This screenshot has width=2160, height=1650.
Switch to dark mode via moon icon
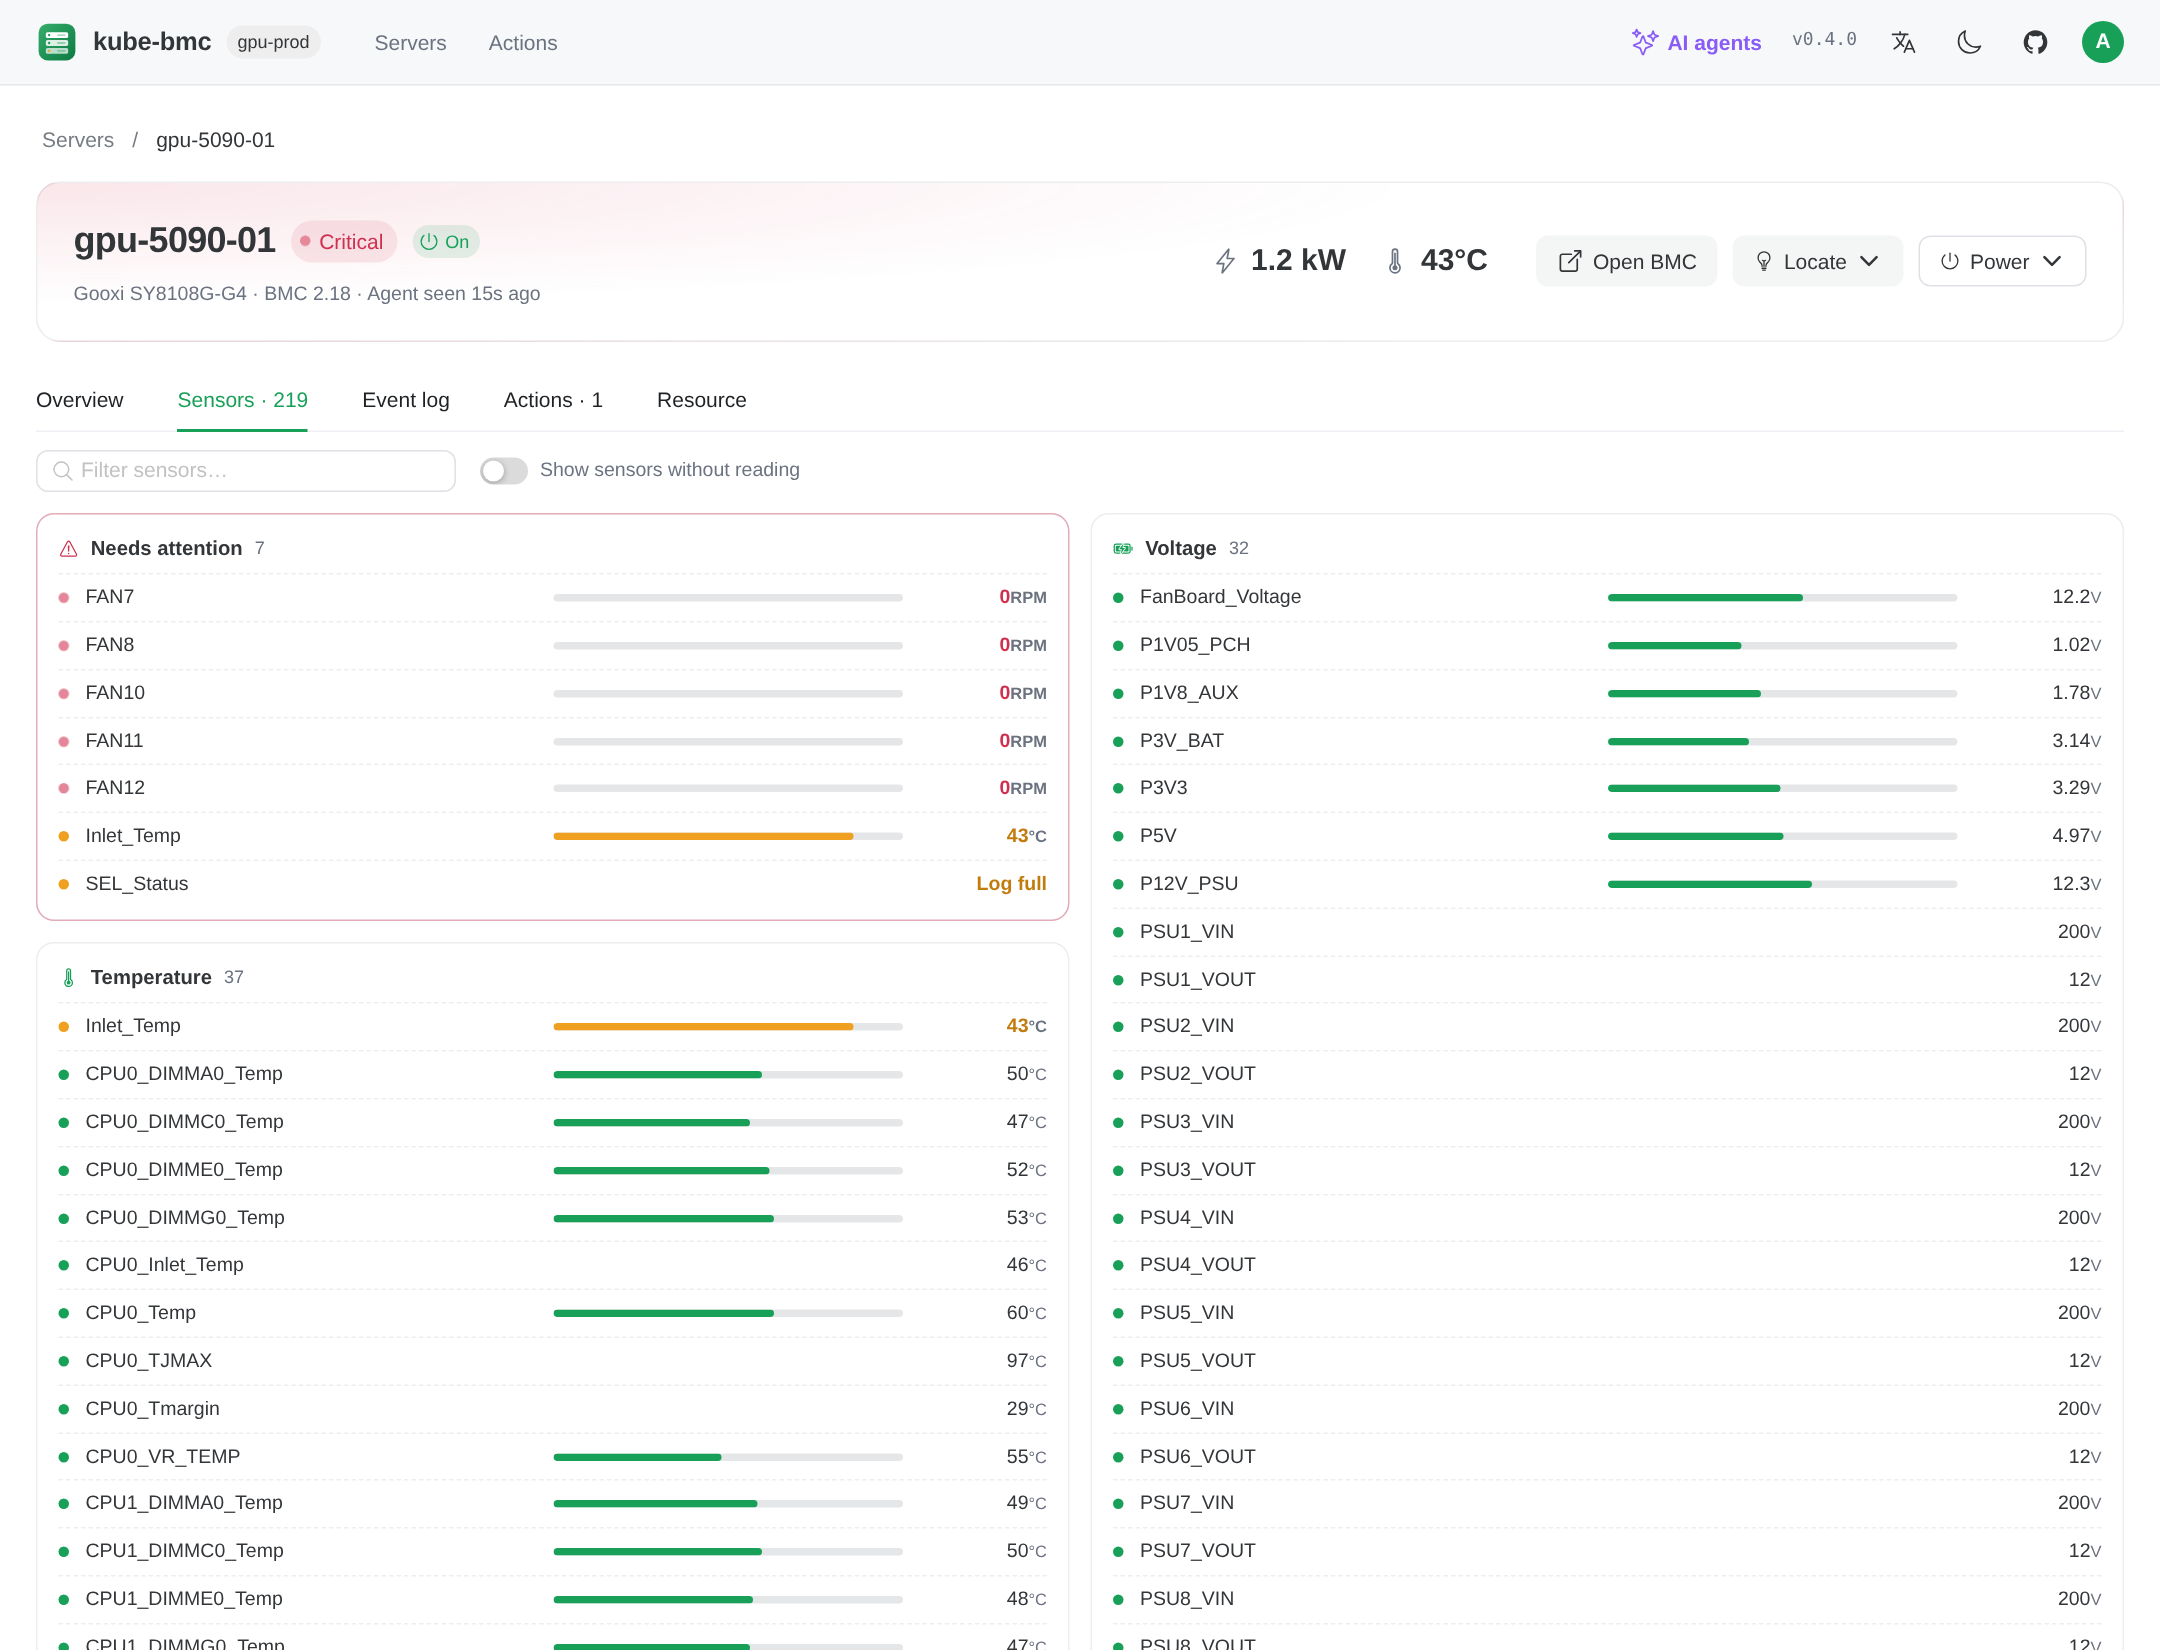tap(1969, 42)
